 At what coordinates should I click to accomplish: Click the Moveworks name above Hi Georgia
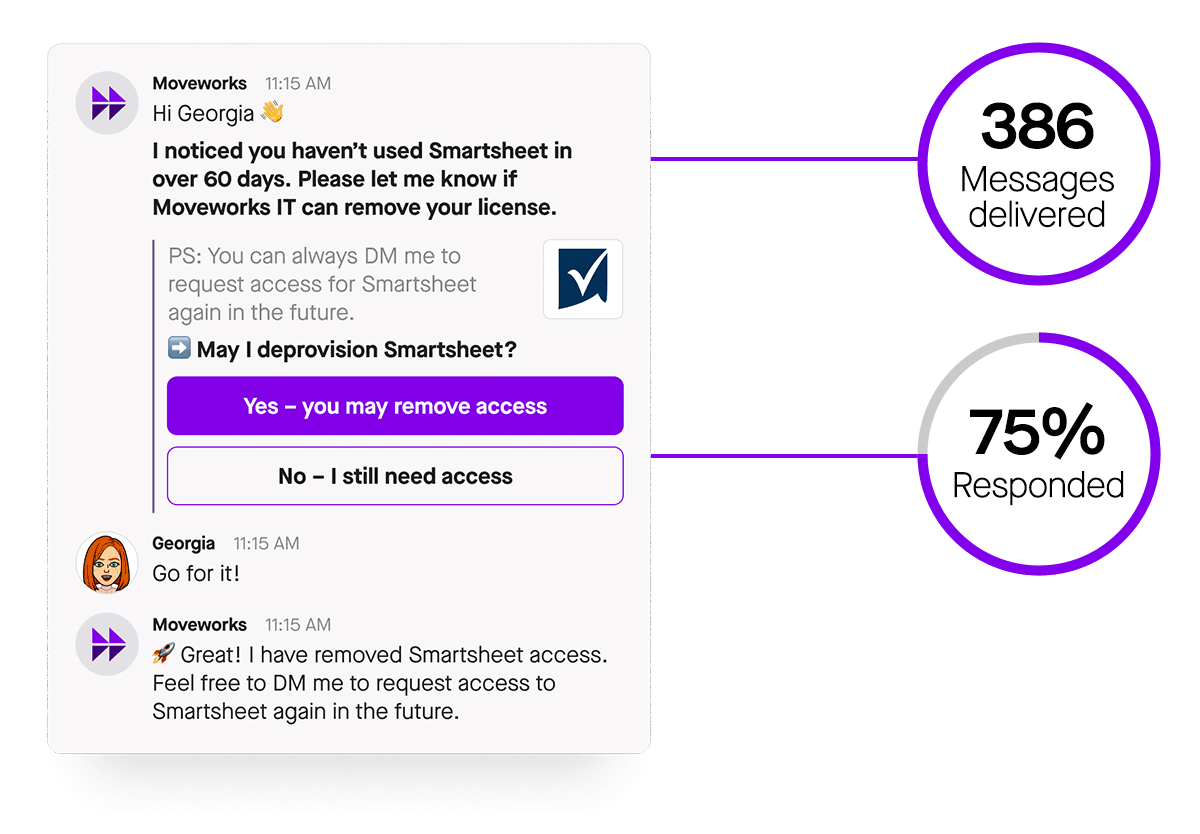tap(200, 83)
